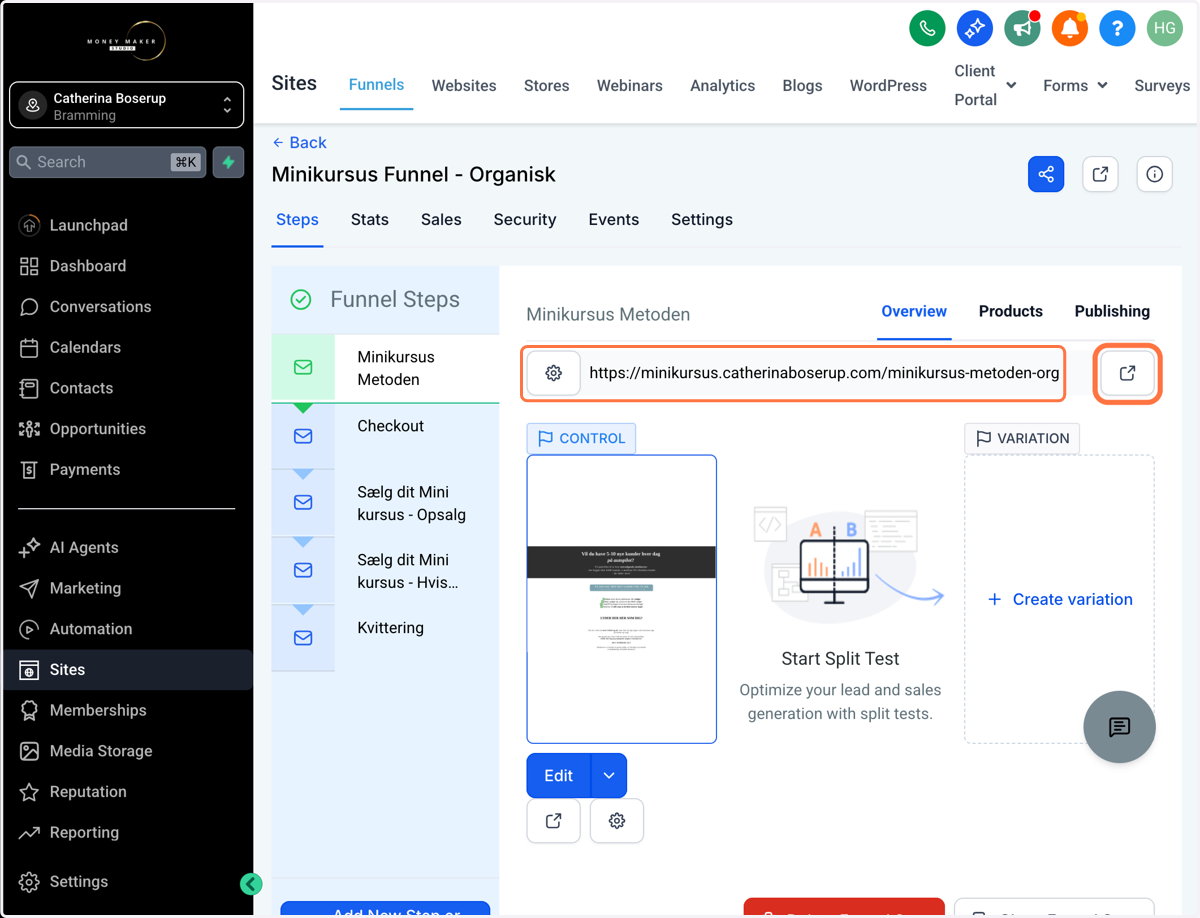Open the funnel Settings tab

(x=702, y=220)
